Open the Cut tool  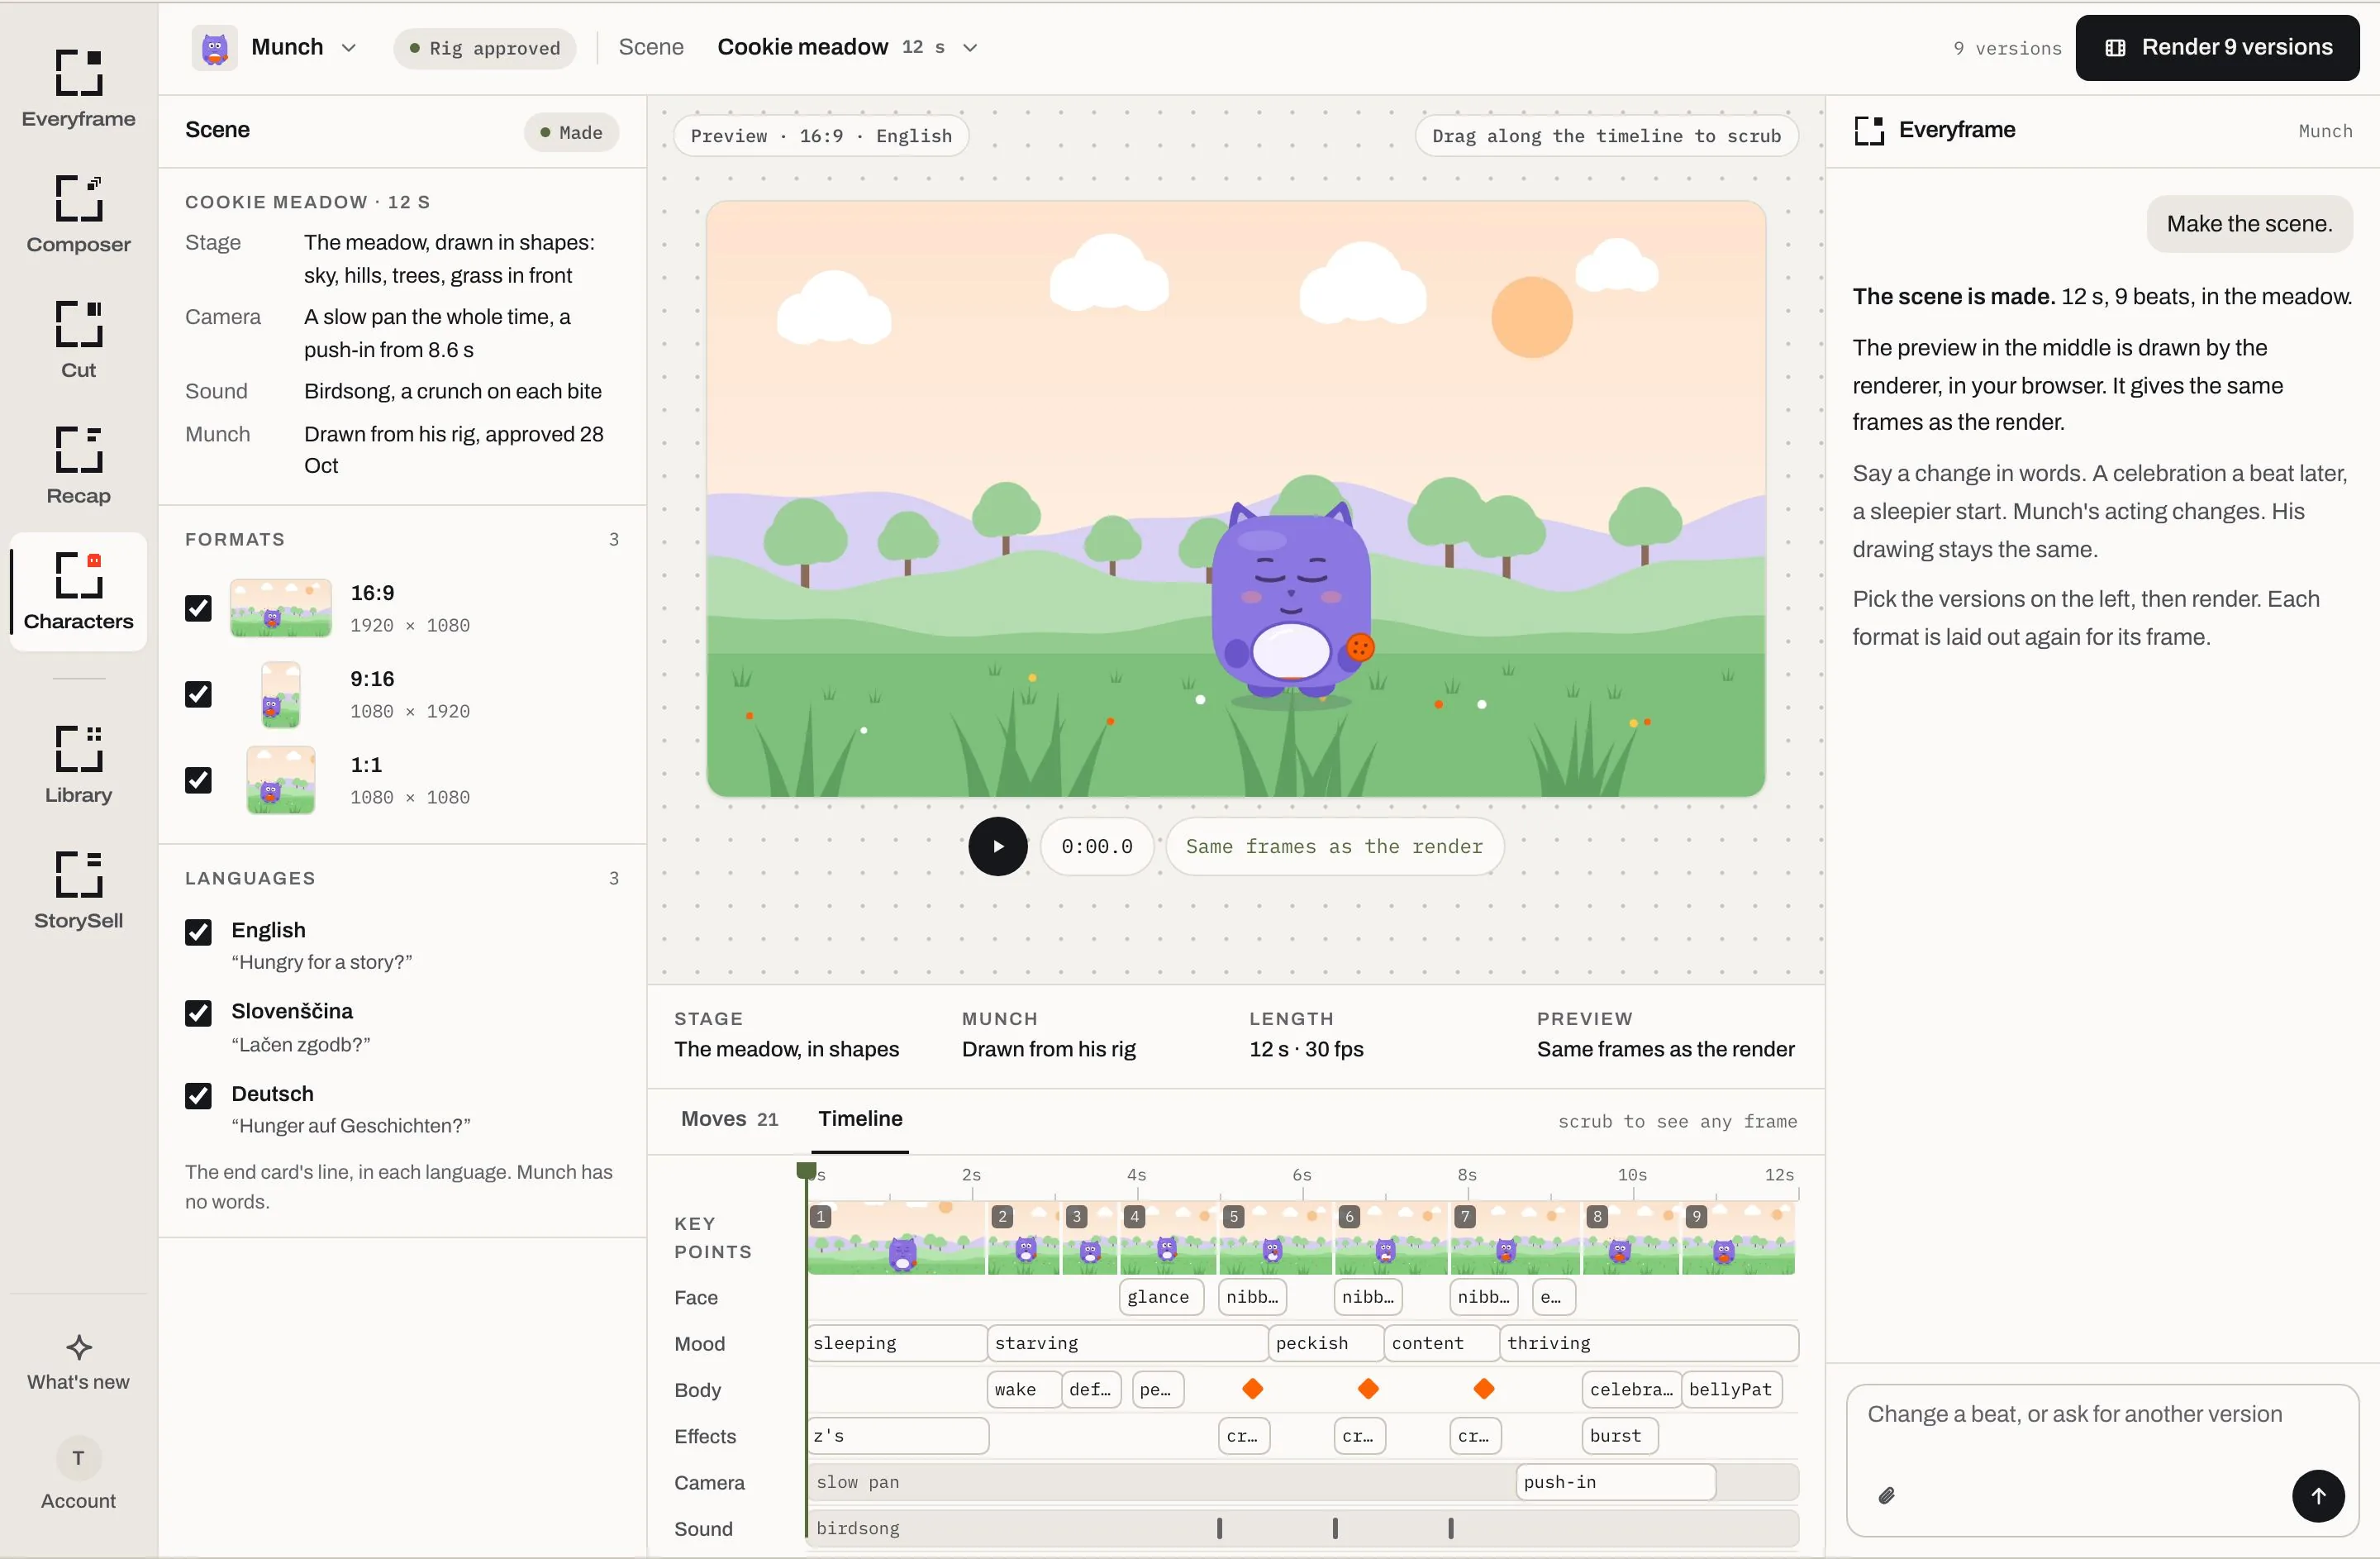78,340
